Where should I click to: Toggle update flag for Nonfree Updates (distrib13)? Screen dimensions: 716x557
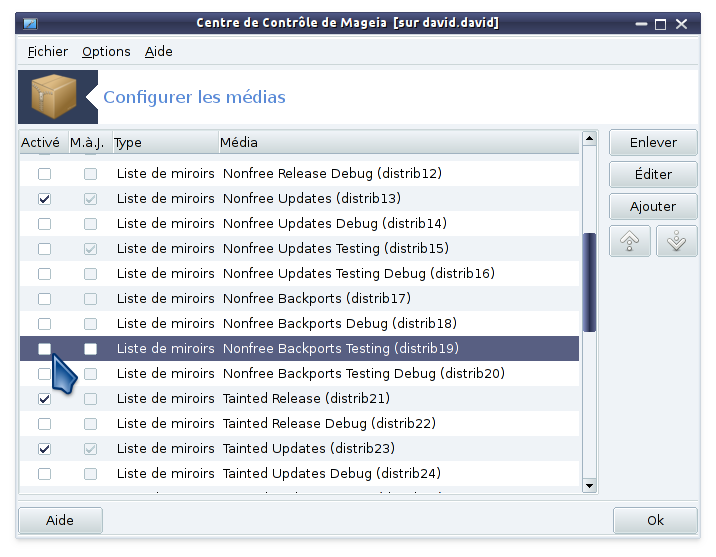[90, 199]
